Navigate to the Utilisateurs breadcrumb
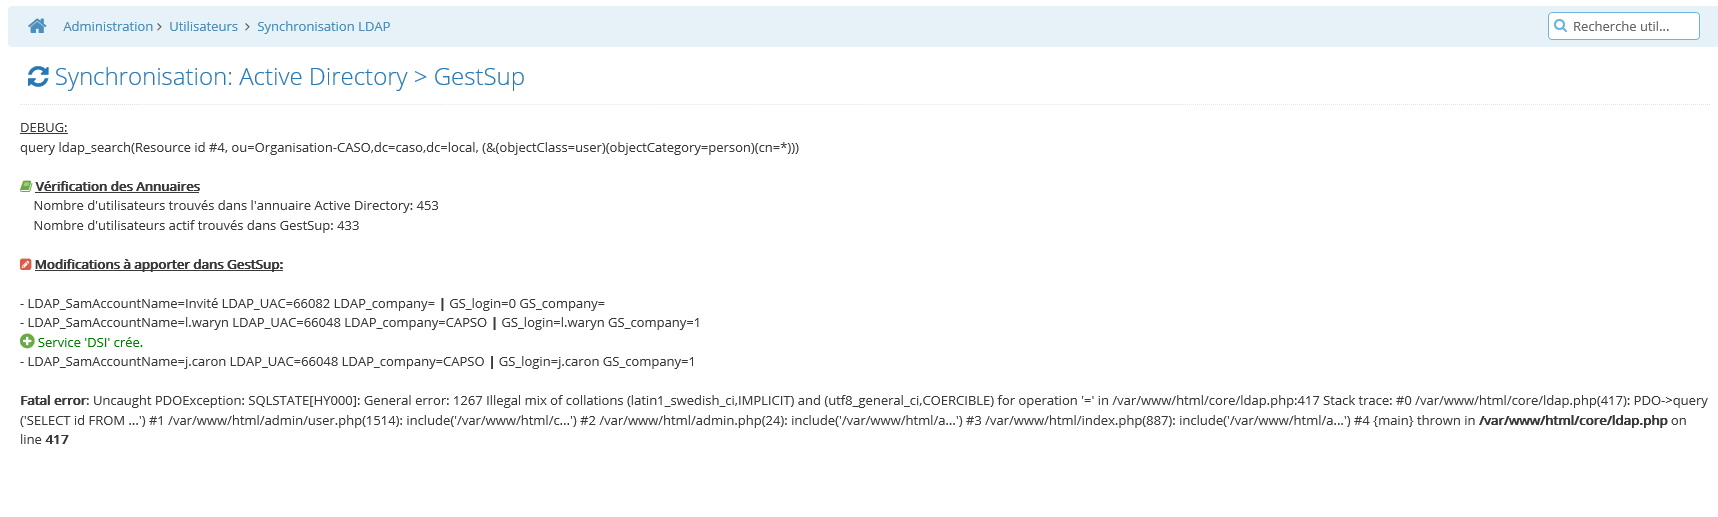This screenshot has height=517, width=1718. coord(203,27)
